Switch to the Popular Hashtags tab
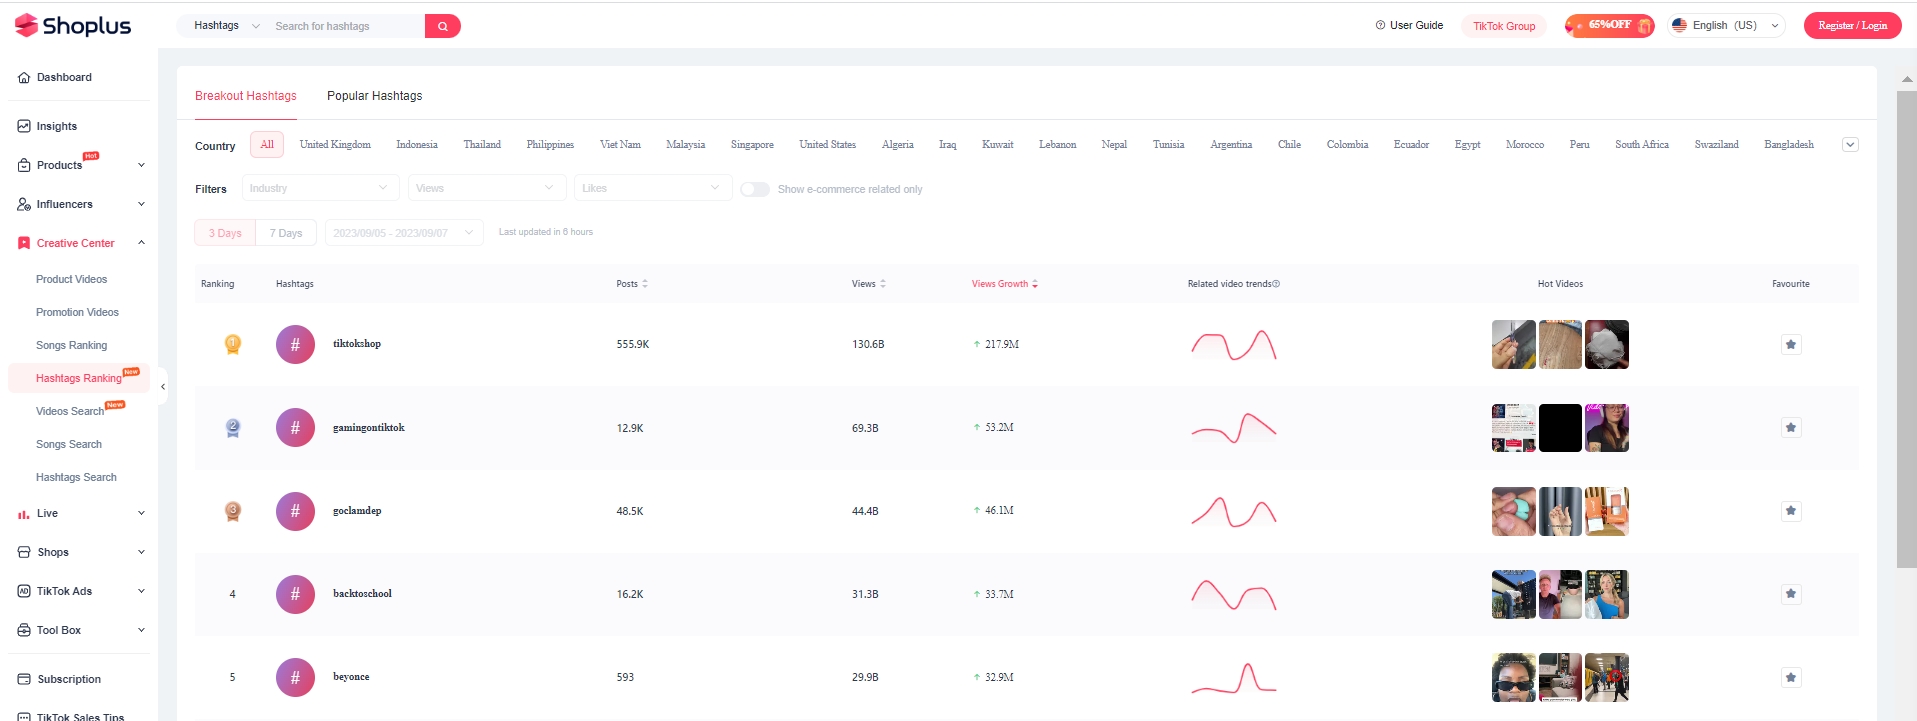The height and width of the screenshot is (721, 1917). coord(375,96)
